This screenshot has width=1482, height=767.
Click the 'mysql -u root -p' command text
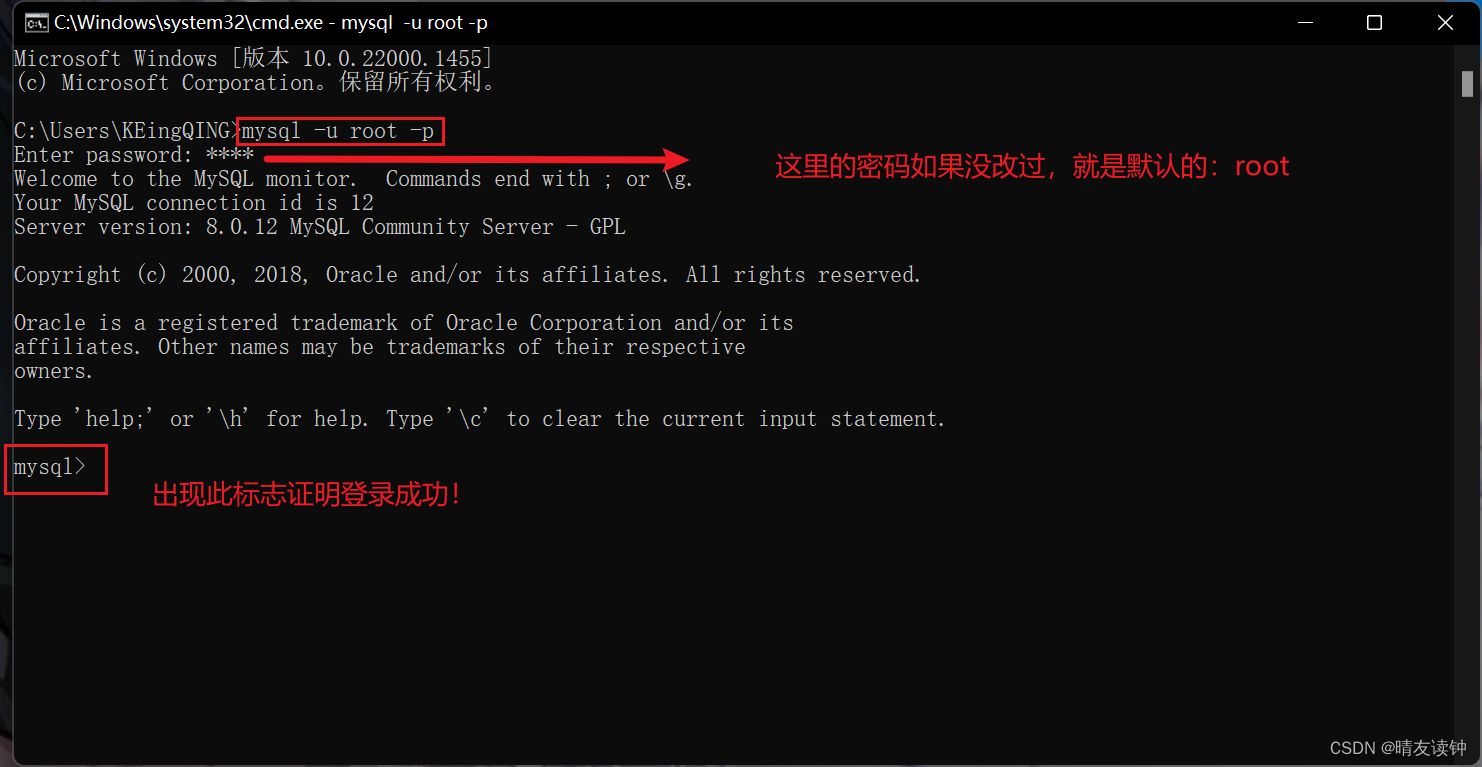(x=339, y=131)
